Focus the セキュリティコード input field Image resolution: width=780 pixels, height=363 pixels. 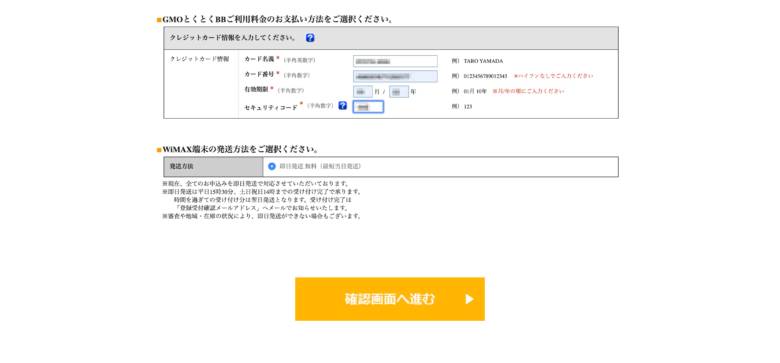tap(368, 107)
